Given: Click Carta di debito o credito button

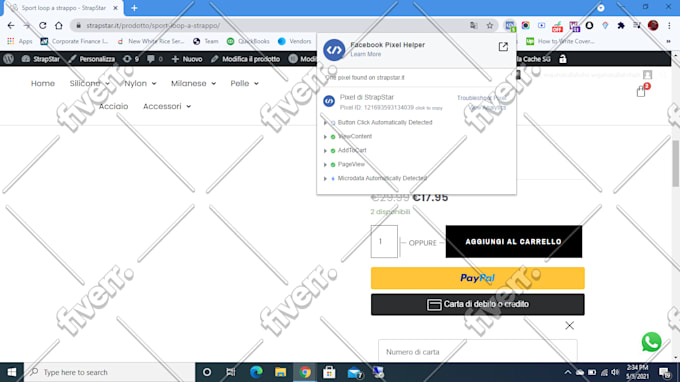Looking at the screenshot, I should point(477,304).
